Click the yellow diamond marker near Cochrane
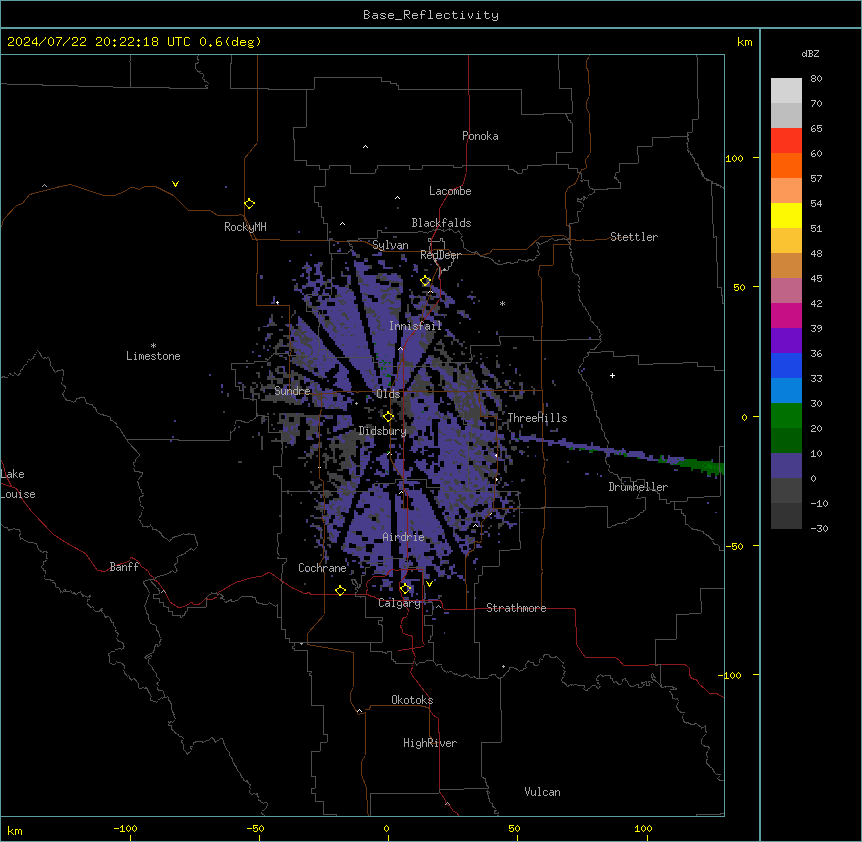The image size is (862, 842). point(340,590)
